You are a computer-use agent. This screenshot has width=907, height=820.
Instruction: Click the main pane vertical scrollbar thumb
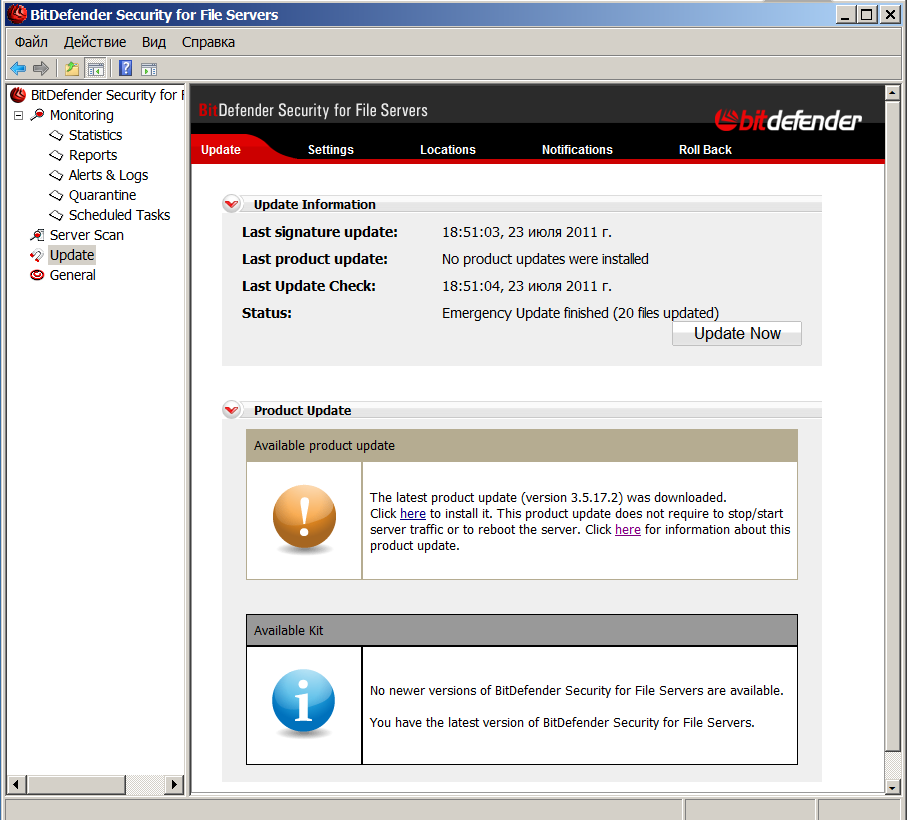[x=892, y=426]
